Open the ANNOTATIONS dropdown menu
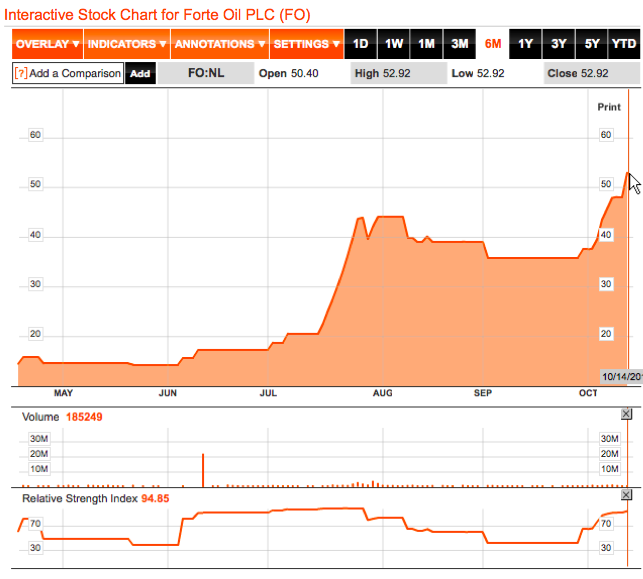 pyautogui.click(x=220, y=44)
